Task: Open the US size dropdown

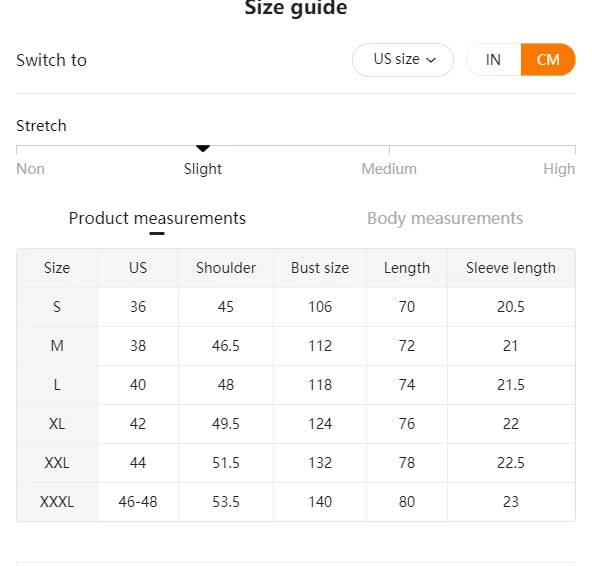Action: [x=403, y=60]
